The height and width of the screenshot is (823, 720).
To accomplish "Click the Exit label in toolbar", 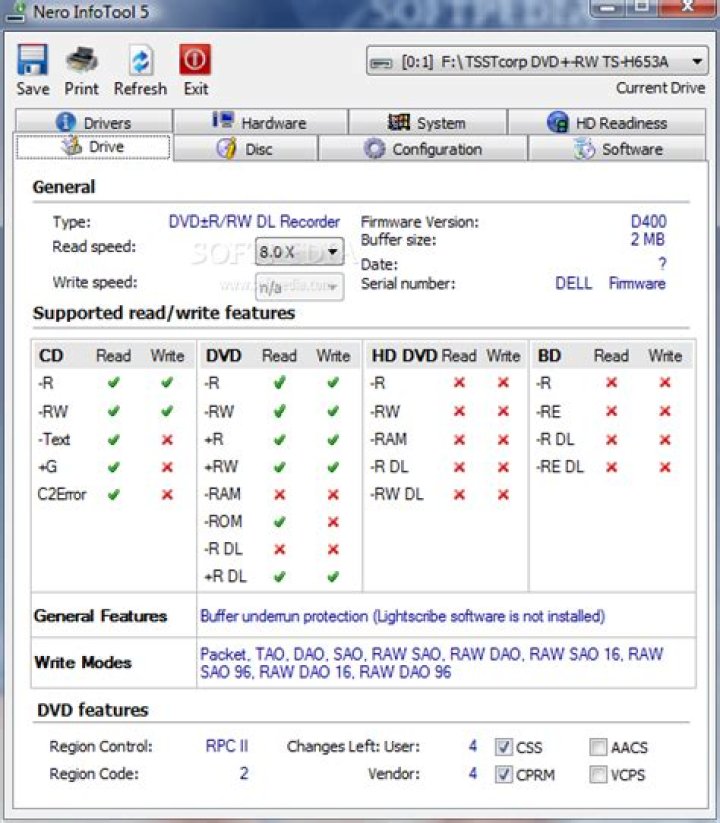I will pos(196,88).
